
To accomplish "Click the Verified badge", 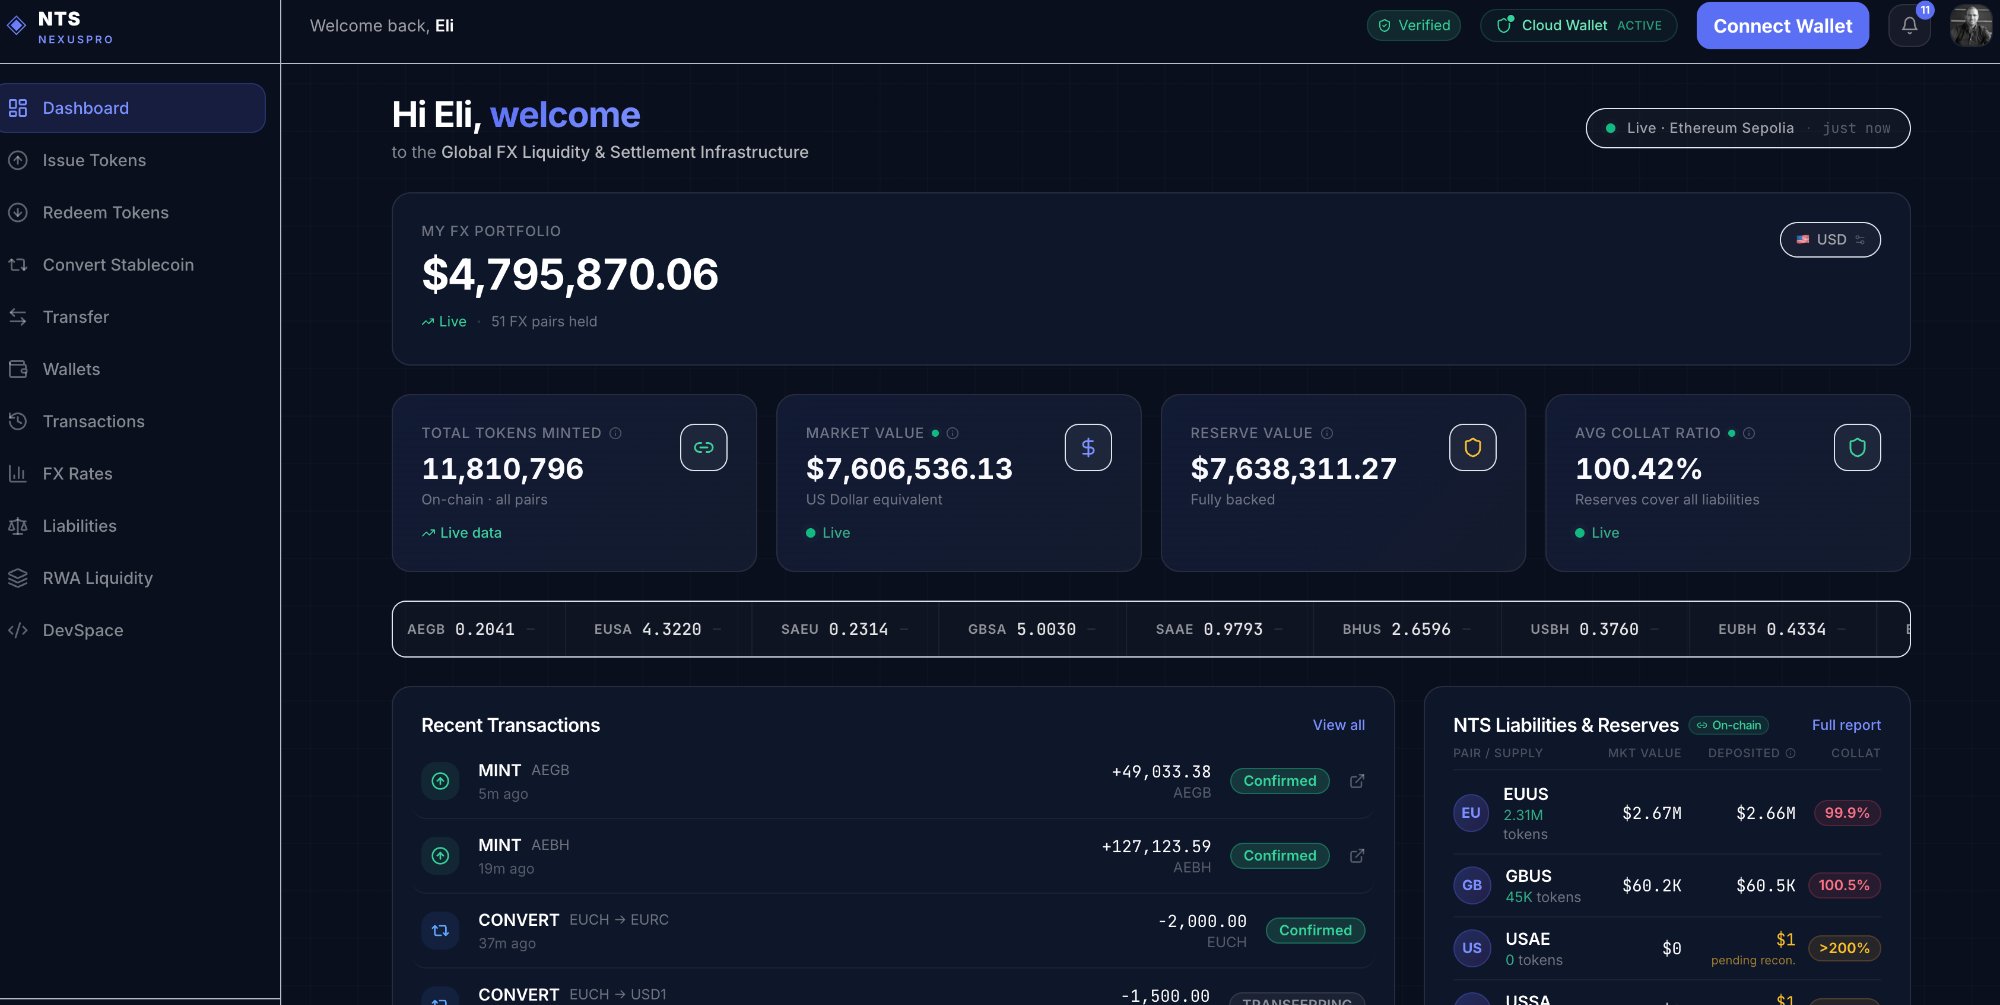I will coord(1413,25).
